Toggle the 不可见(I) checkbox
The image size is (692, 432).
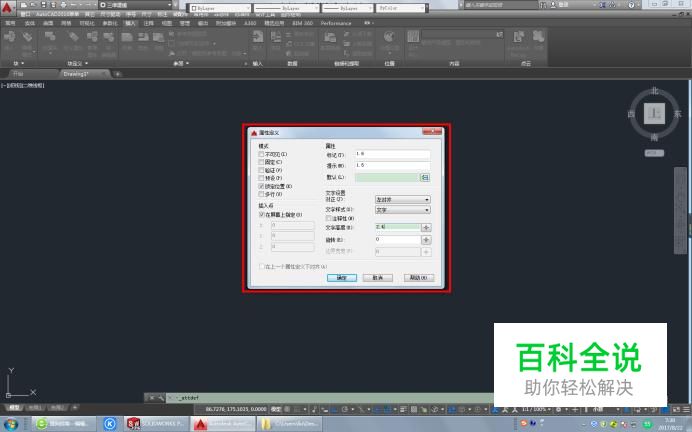[261, 154]
